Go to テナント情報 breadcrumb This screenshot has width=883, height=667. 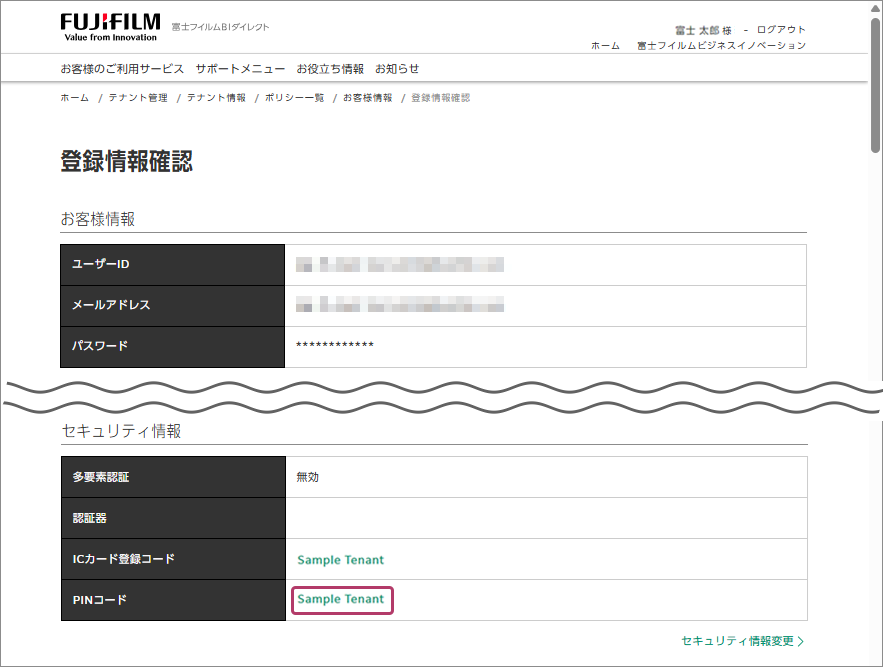point(216,98)
